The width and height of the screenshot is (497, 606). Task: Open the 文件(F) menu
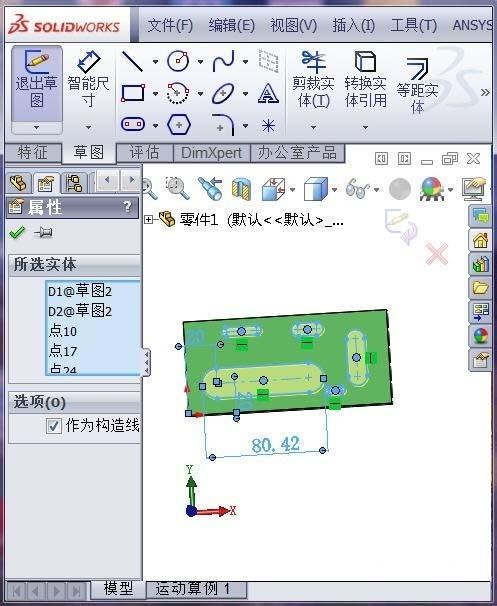pyautogui.click(x=170, y=26)
